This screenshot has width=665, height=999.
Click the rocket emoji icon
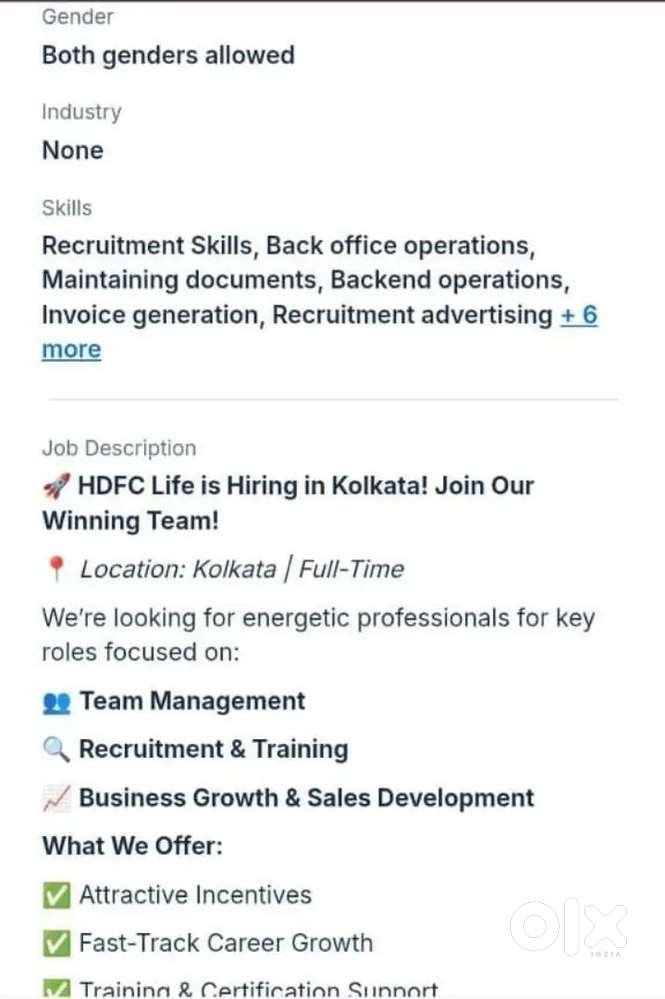click(x=56, y=487)
